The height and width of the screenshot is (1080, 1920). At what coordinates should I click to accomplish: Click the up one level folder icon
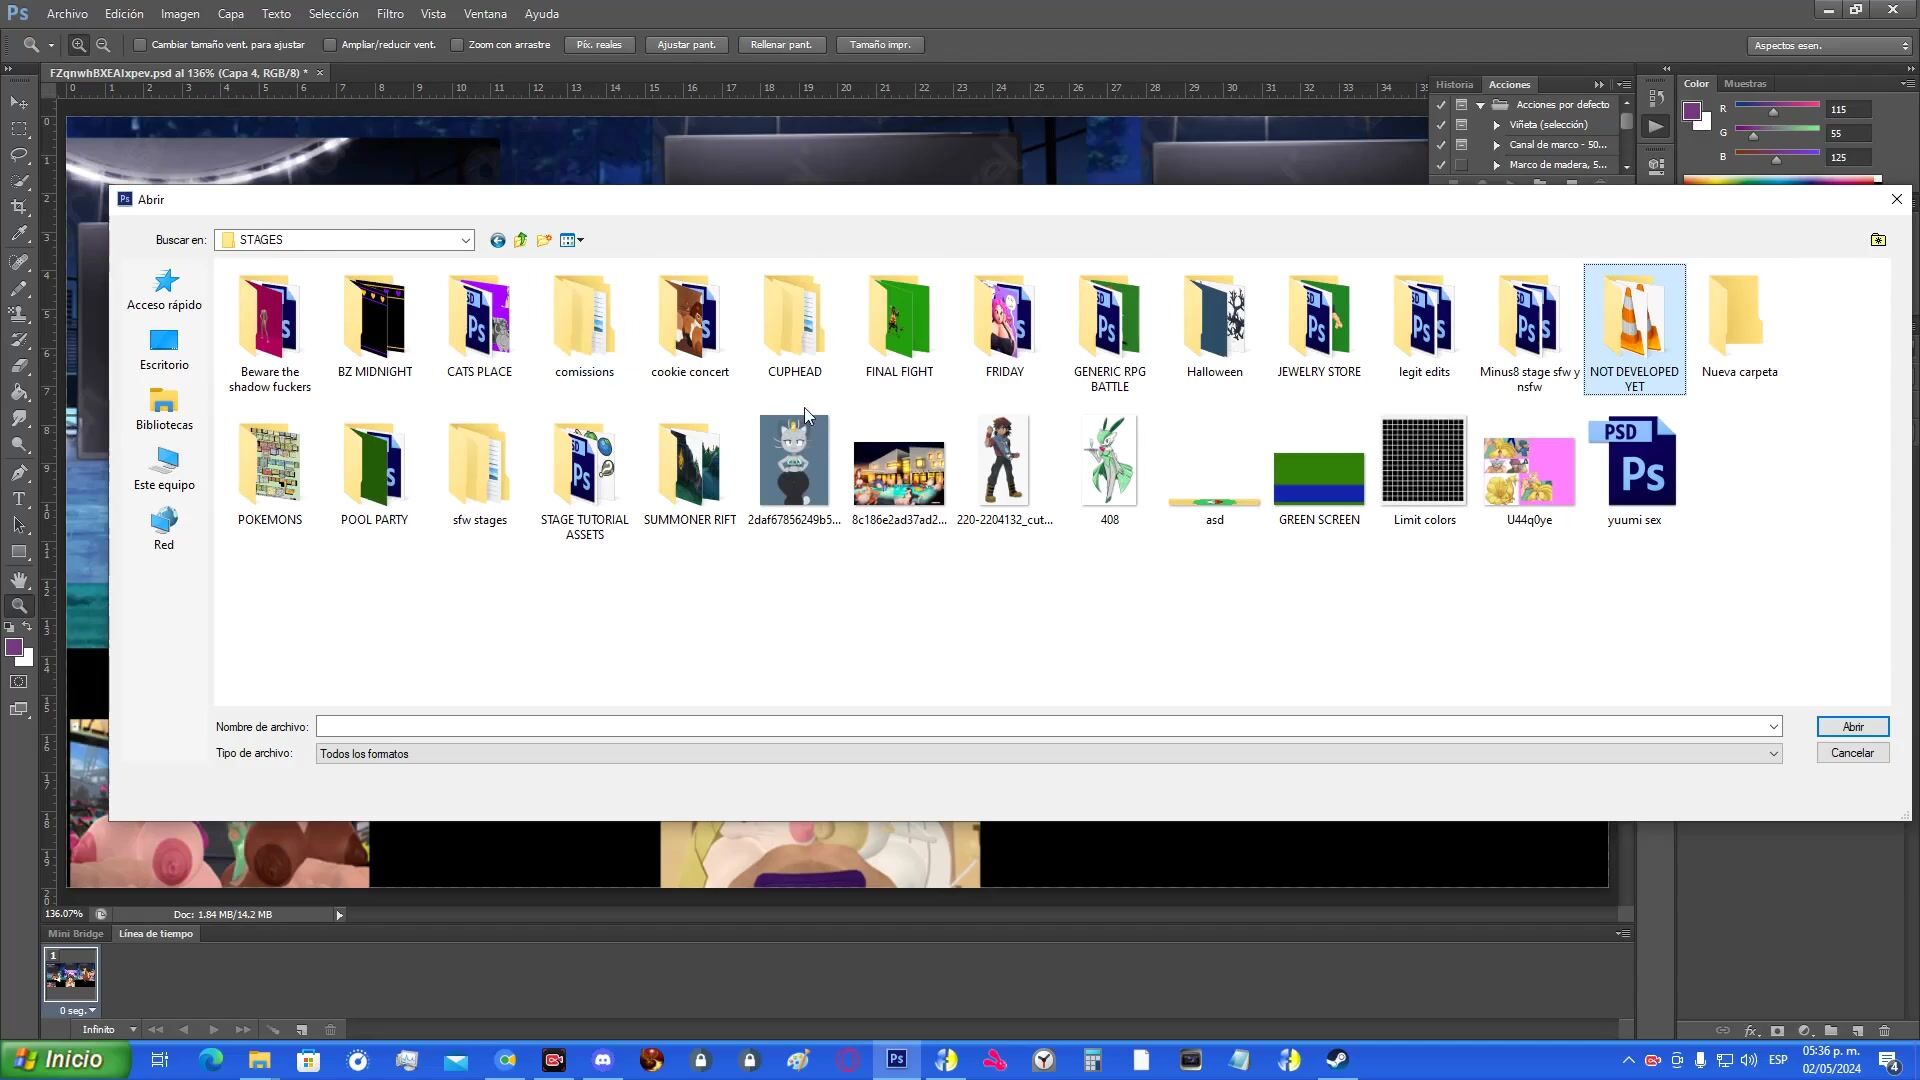520,240
